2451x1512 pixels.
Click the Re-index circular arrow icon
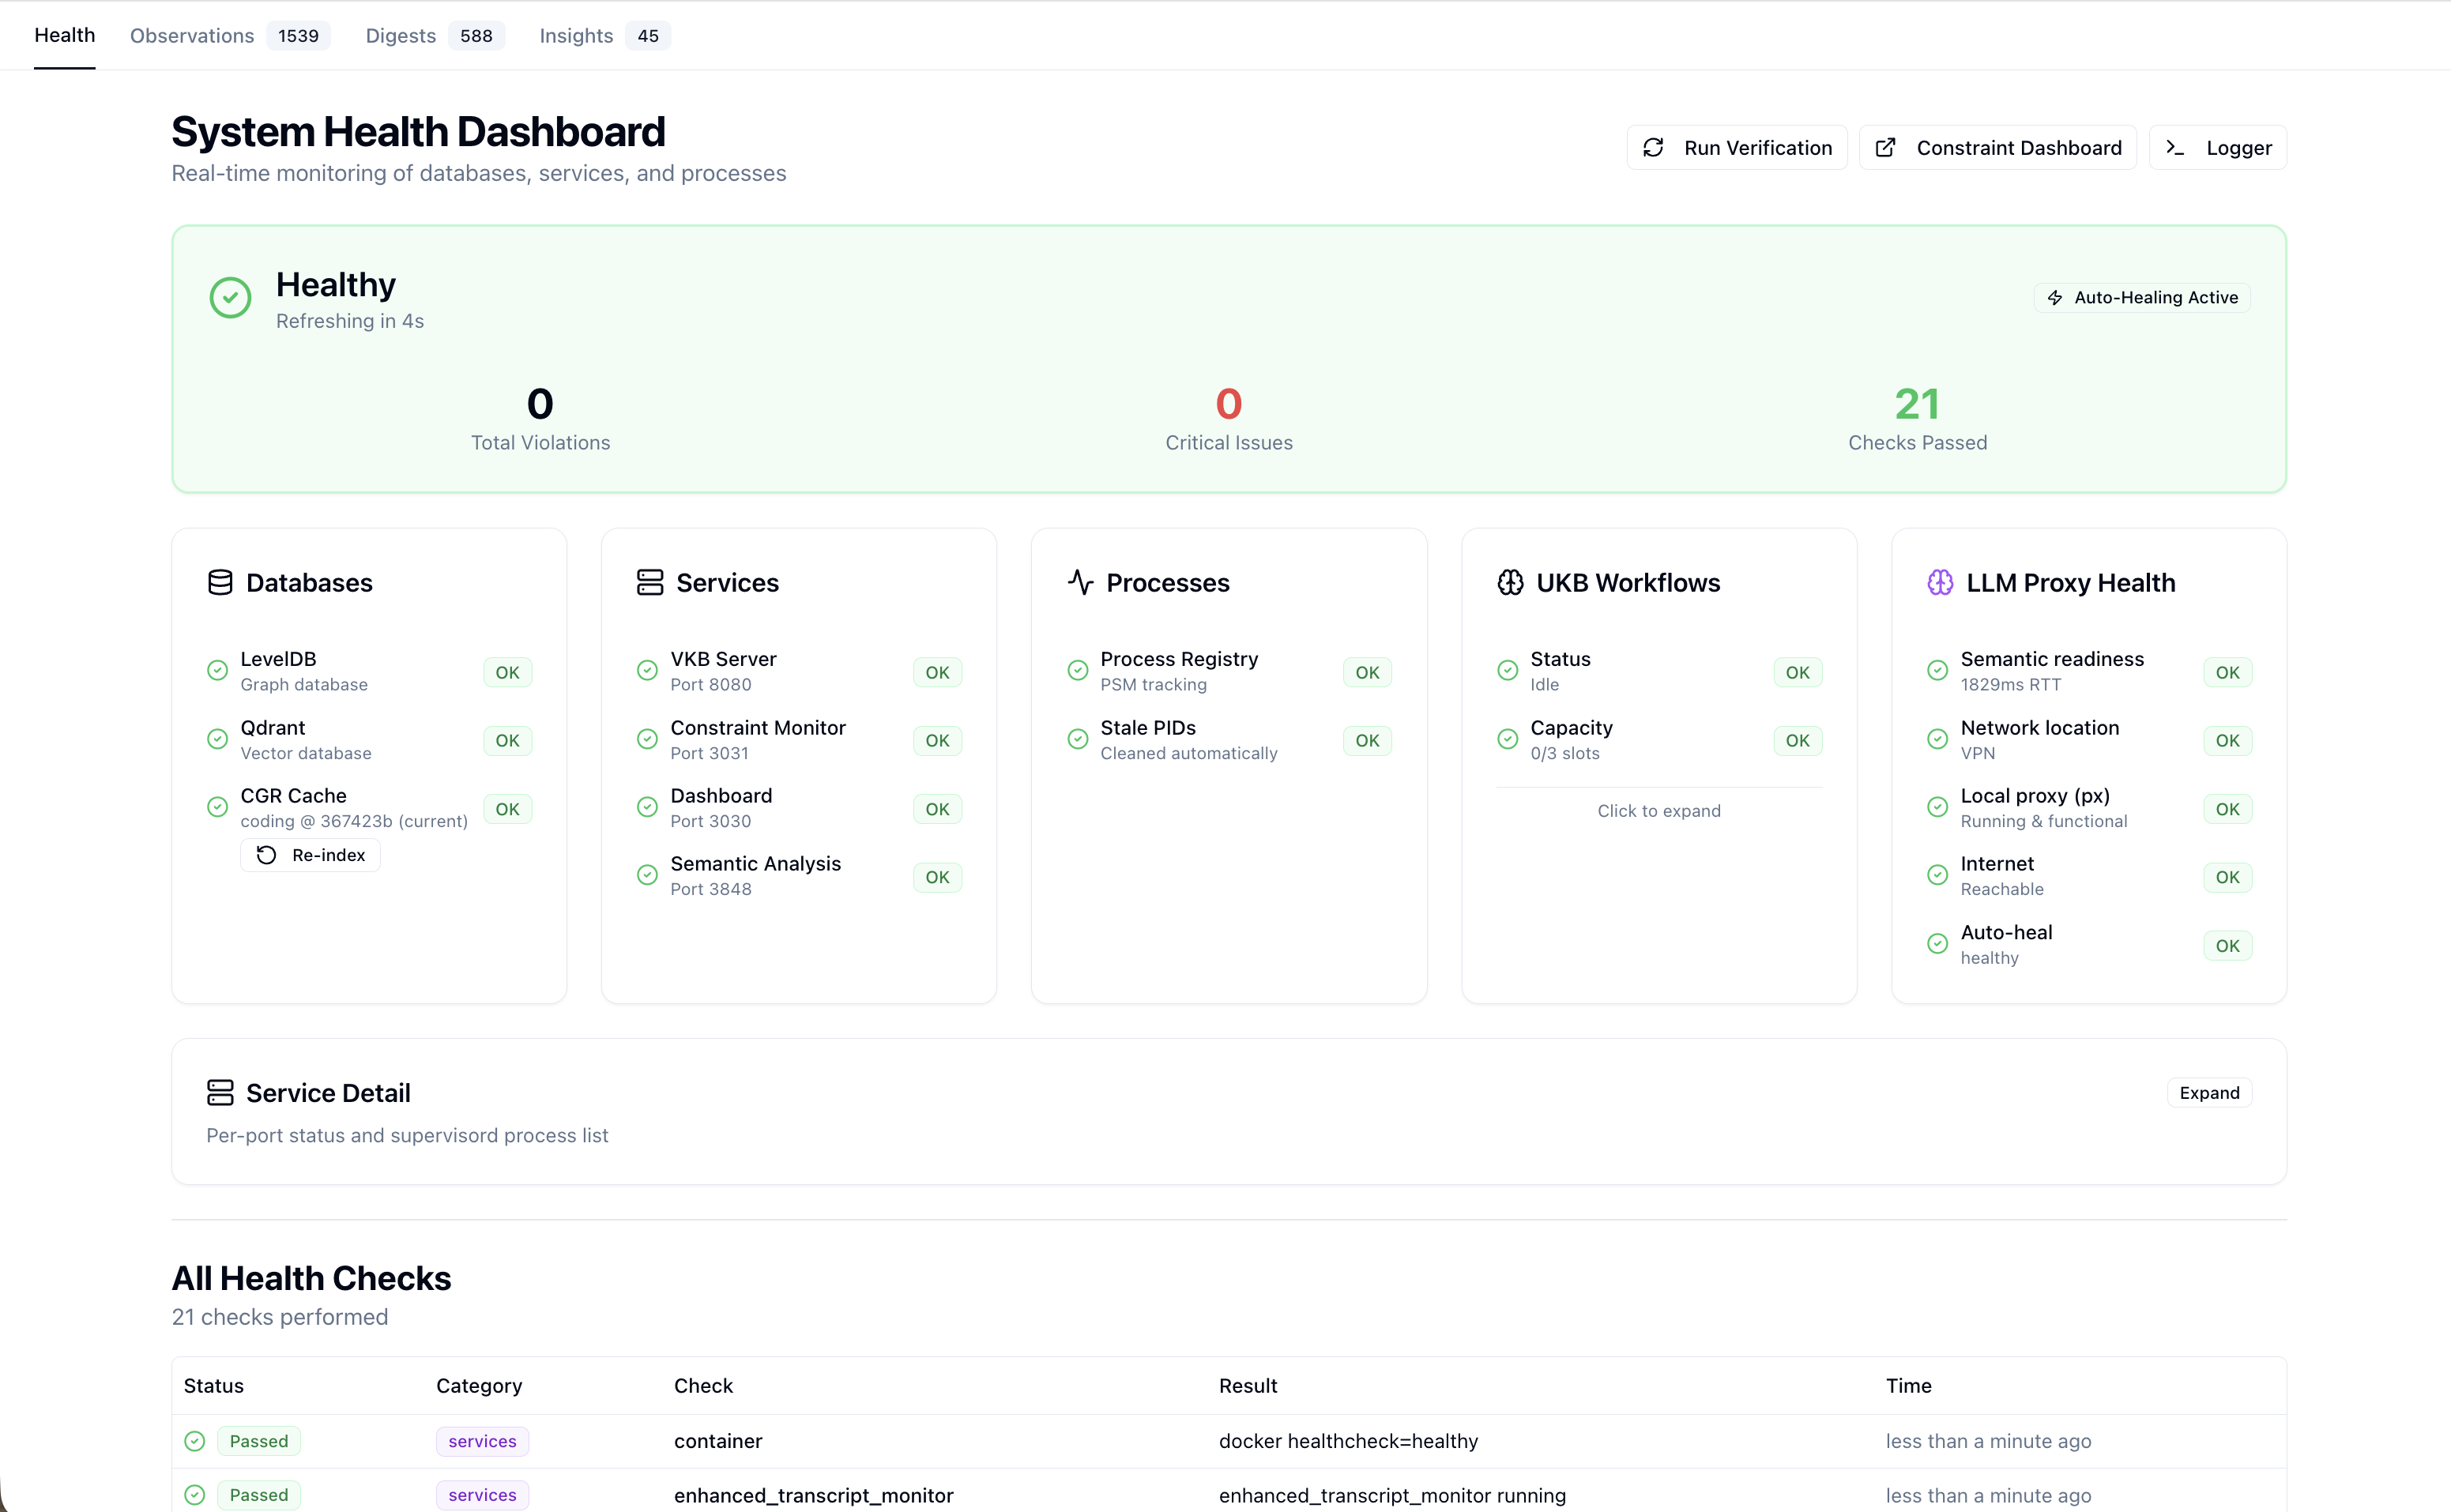pos(266,855)
